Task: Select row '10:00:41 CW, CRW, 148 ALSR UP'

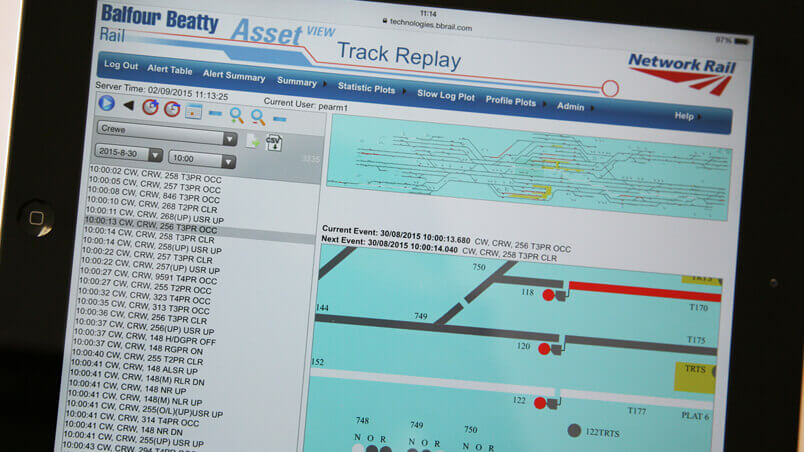Action: (x=133, y=366)
